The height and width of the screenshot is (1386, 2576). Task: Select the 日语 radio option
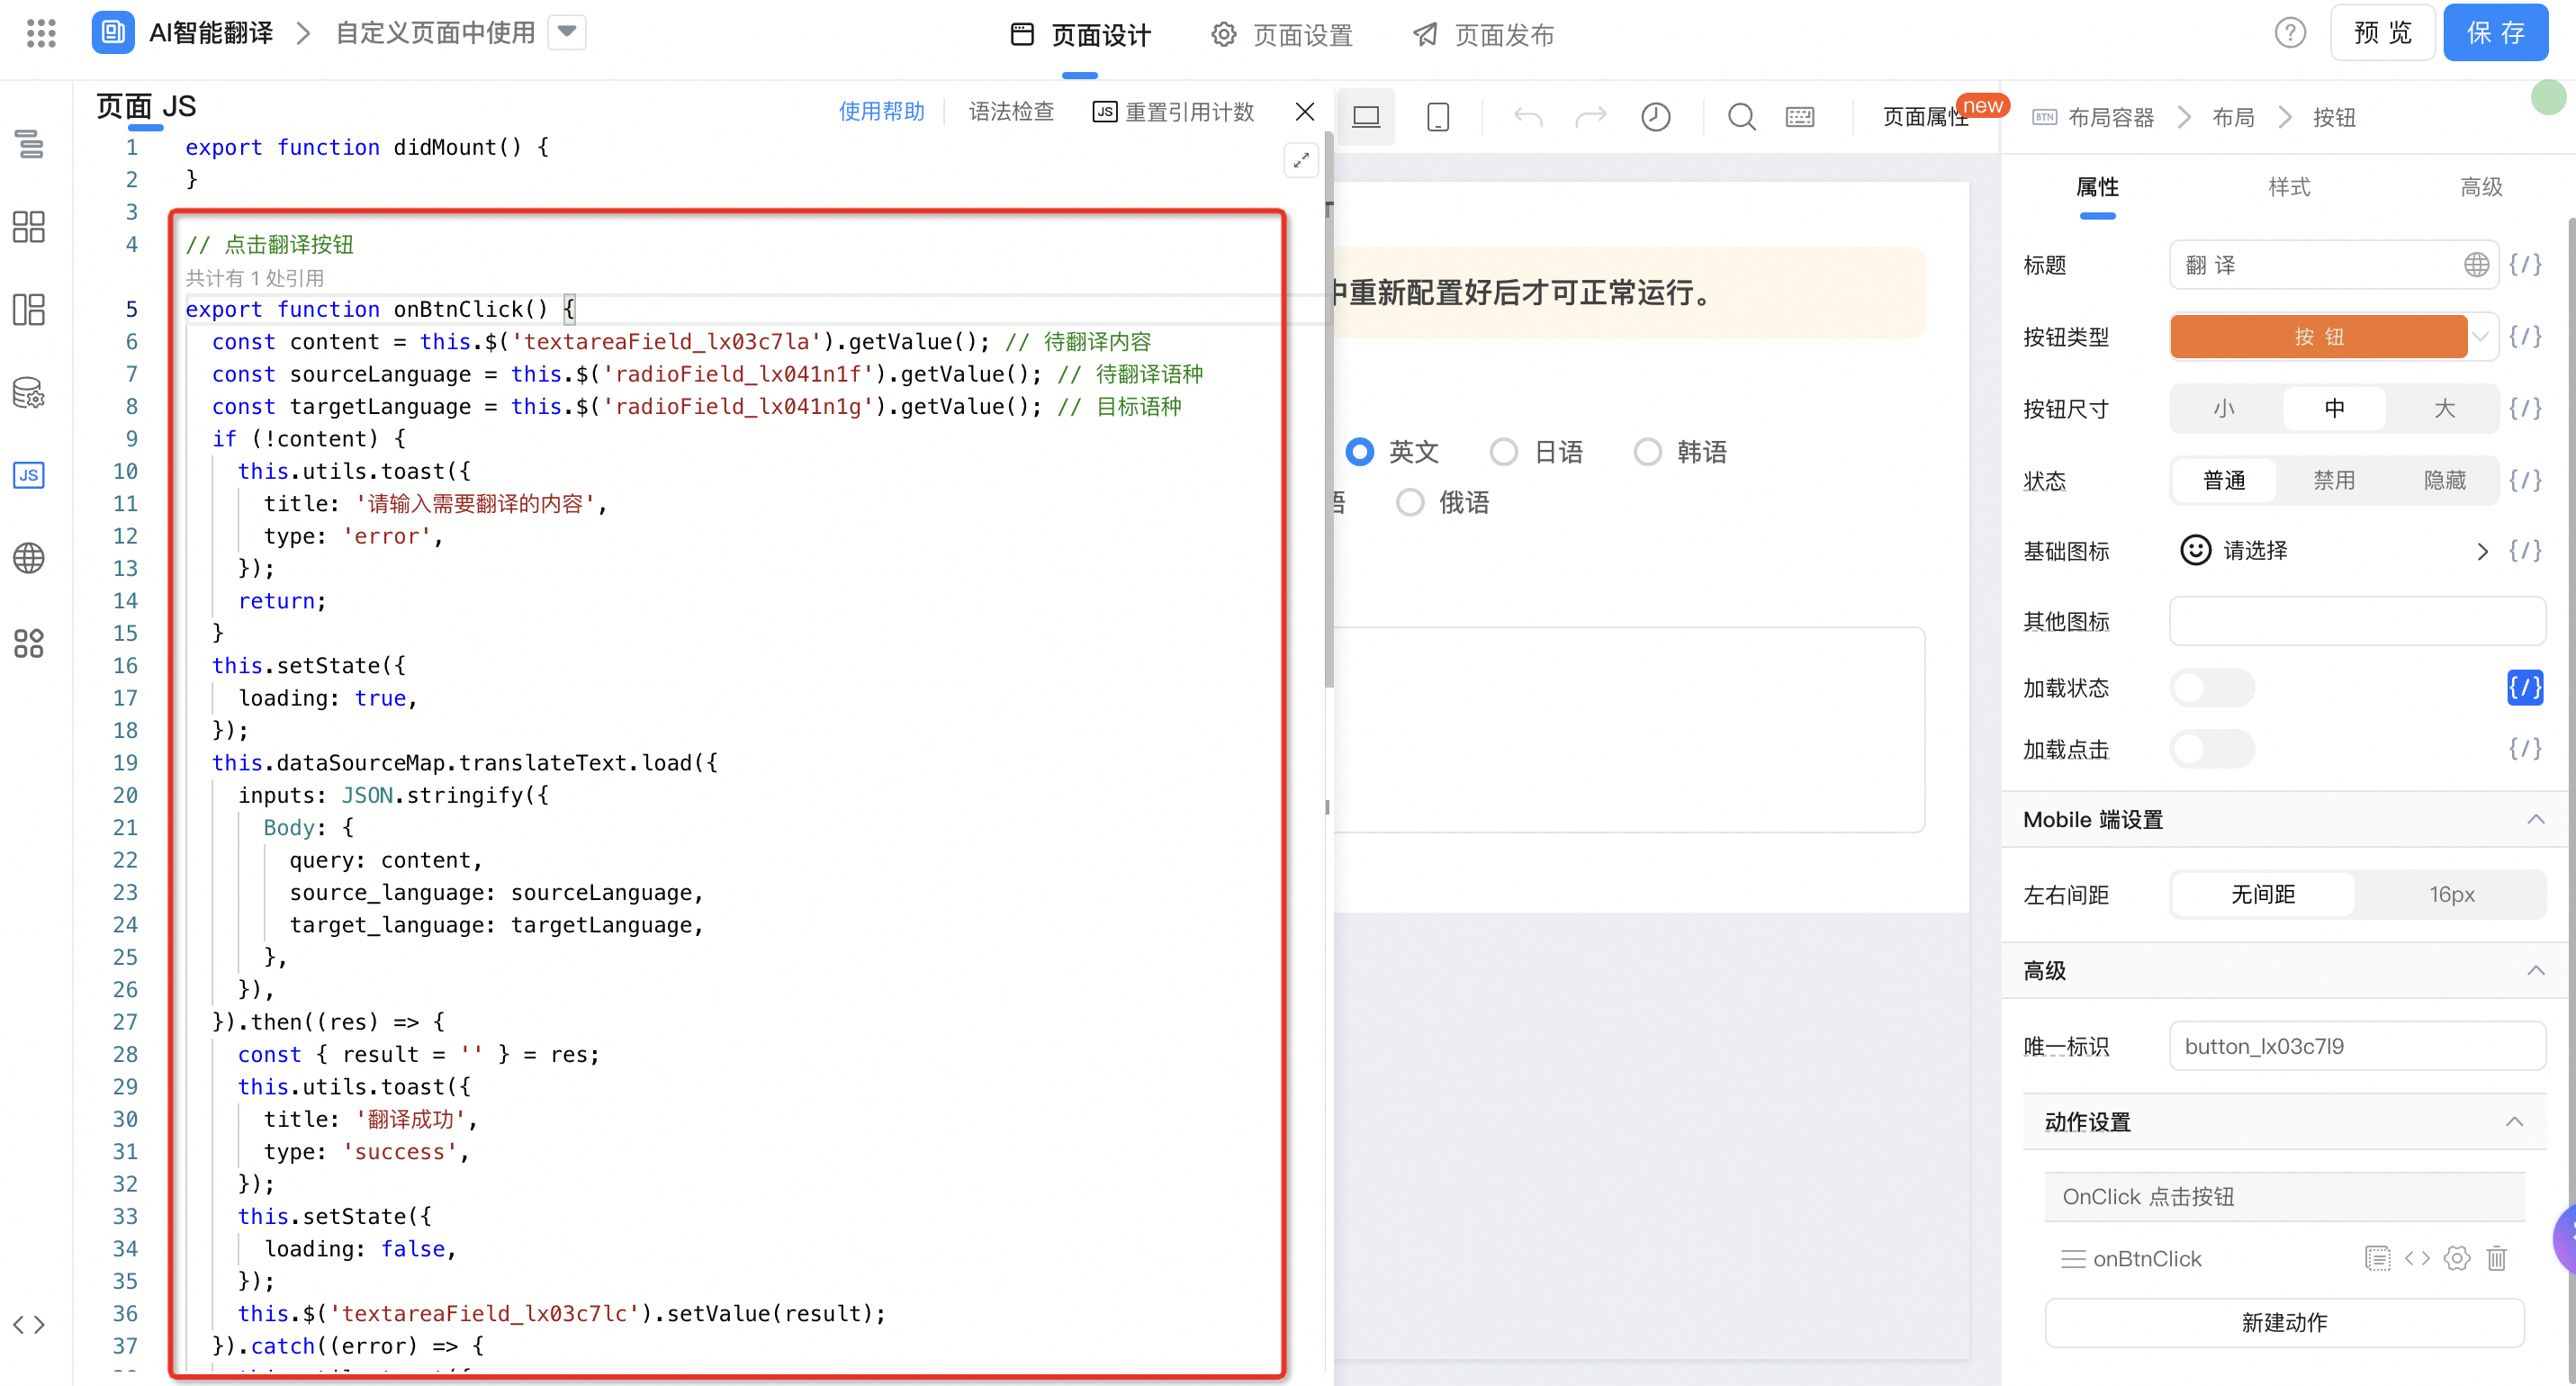[1504, 452]
